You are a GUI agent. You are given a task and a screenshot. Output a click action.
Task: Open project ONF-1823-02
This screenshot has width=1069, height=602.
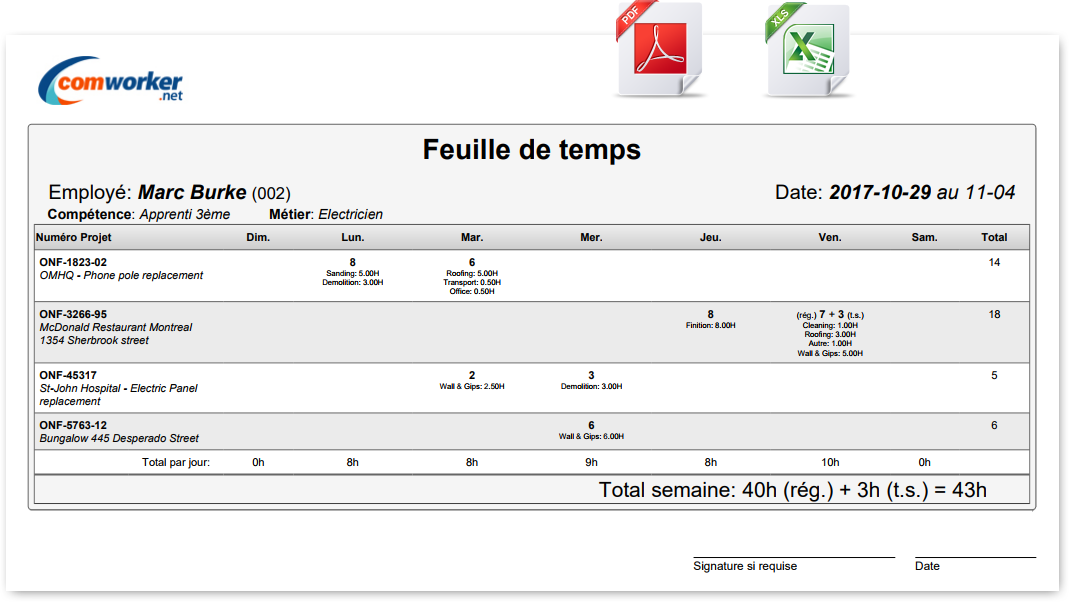pyautogui.click(x=73, y=262)
